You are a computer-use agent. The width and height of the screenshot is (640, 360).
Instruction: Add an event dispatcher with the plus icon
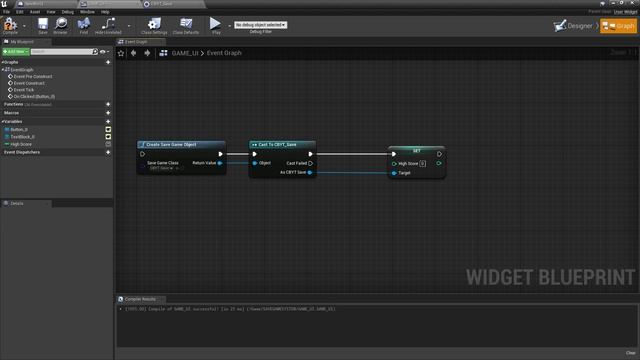[108, 152]
